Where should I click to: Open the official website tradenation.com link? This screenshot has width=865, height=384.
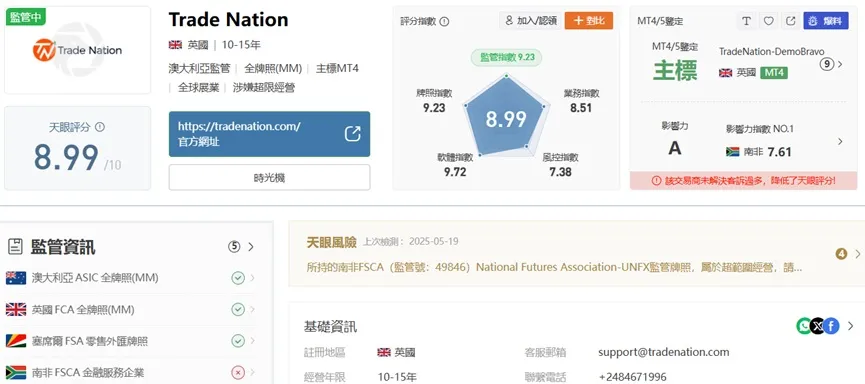pos(269,134)
